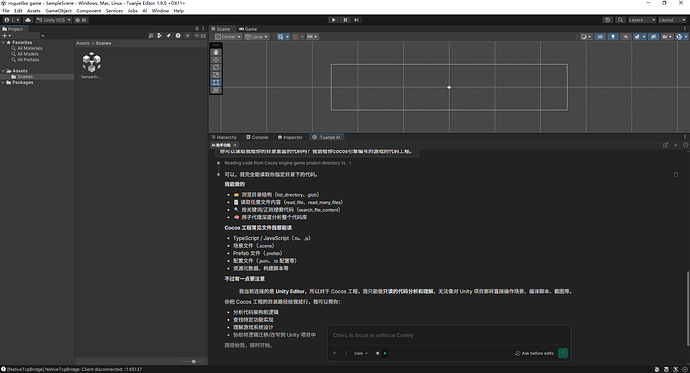Toggle Ask before edits option

point(534,353)
